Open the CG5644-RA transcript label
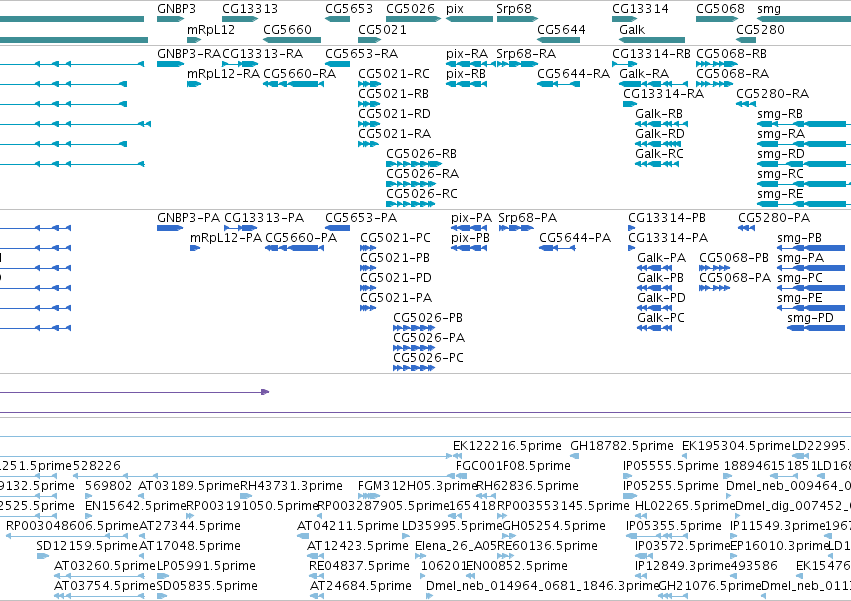The image size is (851, 601). [574, 74]
